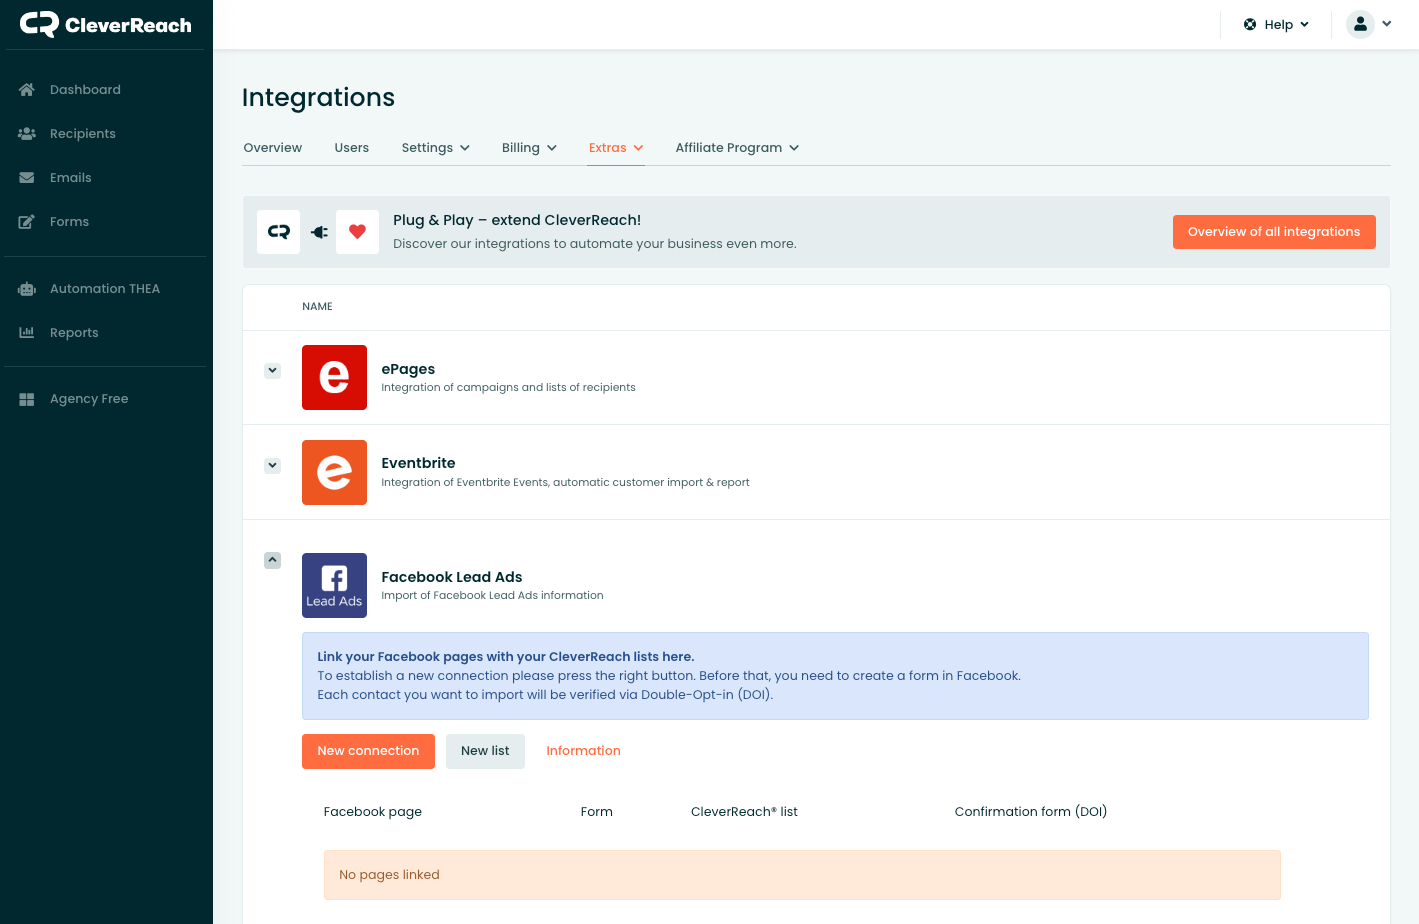
Task: Click the Eventbrite title
Action: point(418,463)
